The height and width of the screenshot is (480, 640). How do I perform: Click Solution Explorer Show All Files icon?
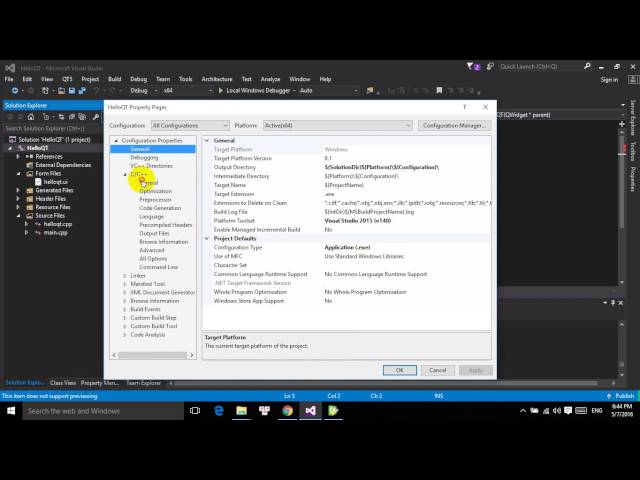82,117
